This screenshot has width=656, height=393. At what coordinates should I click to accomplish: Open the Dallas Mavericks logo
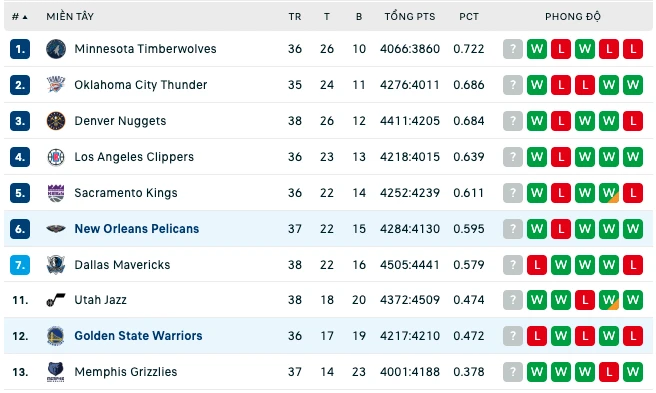[x=56, y=265]
